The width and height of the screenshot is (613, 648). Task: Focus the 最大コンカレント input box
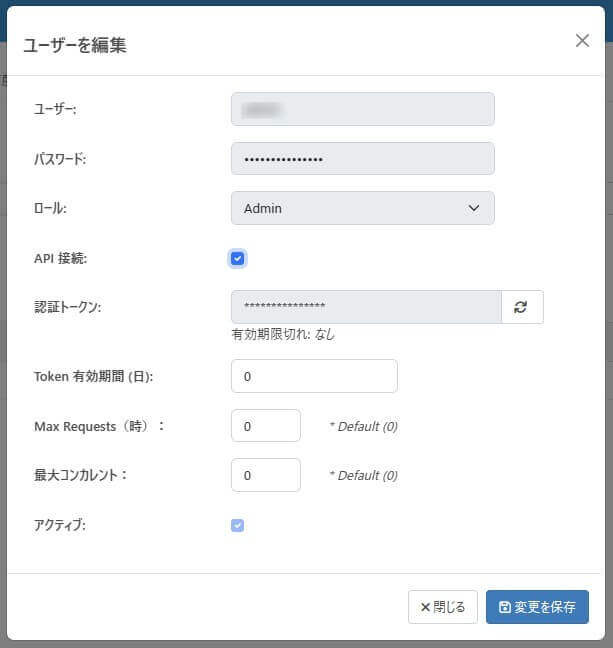point(266,475)
